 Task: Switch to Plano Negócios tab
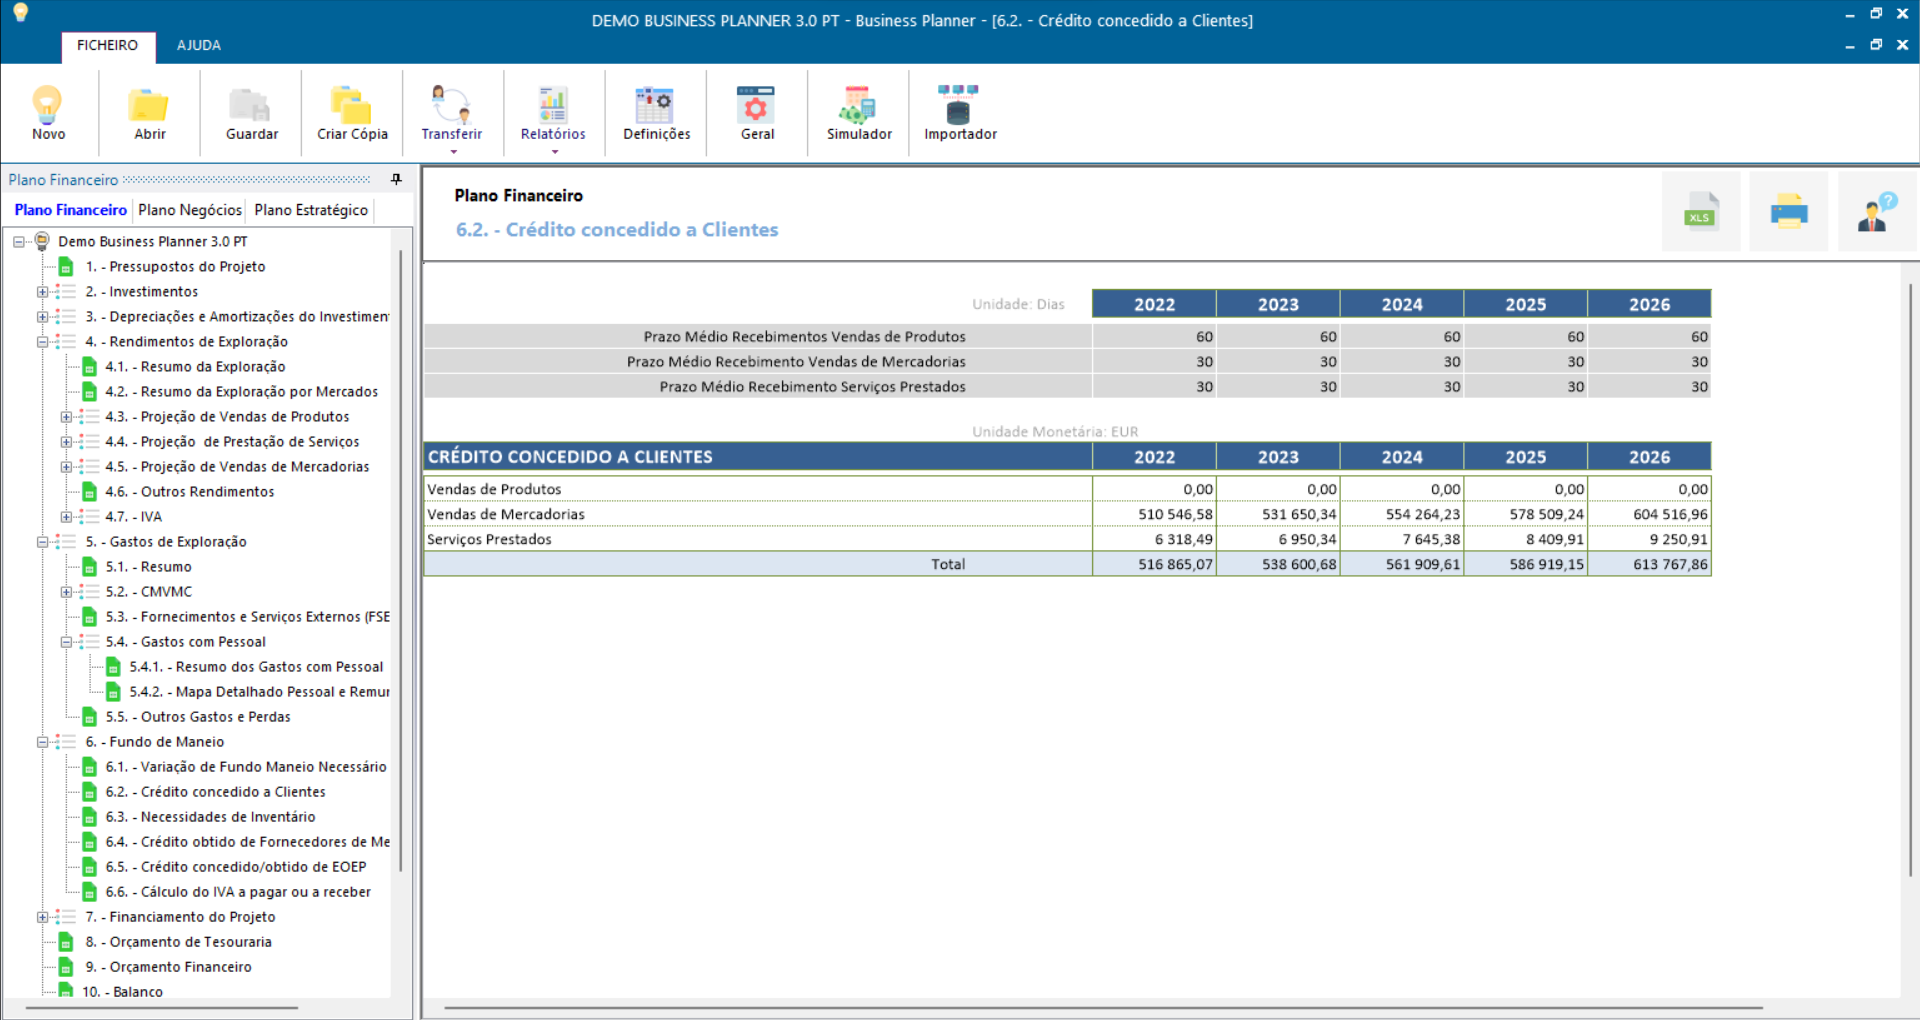tap(190, 210)
